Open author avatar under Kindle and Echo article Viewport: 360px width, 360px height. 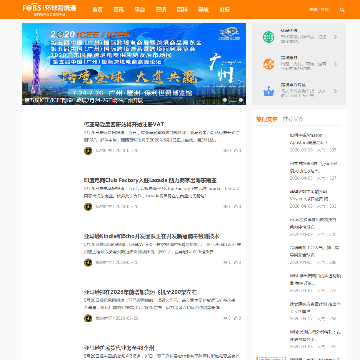(x=88, y=262)
